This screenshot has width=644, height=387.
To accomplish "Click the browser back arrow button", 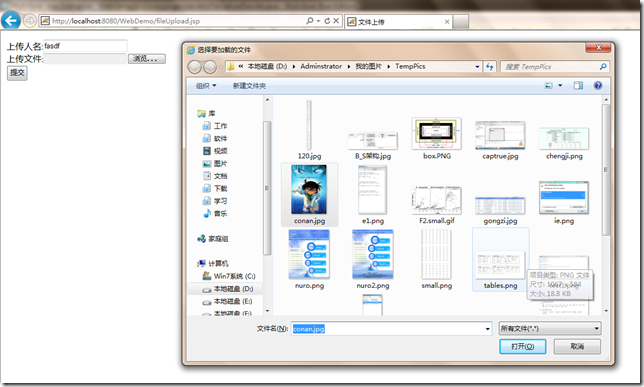I will pos(11,21).
